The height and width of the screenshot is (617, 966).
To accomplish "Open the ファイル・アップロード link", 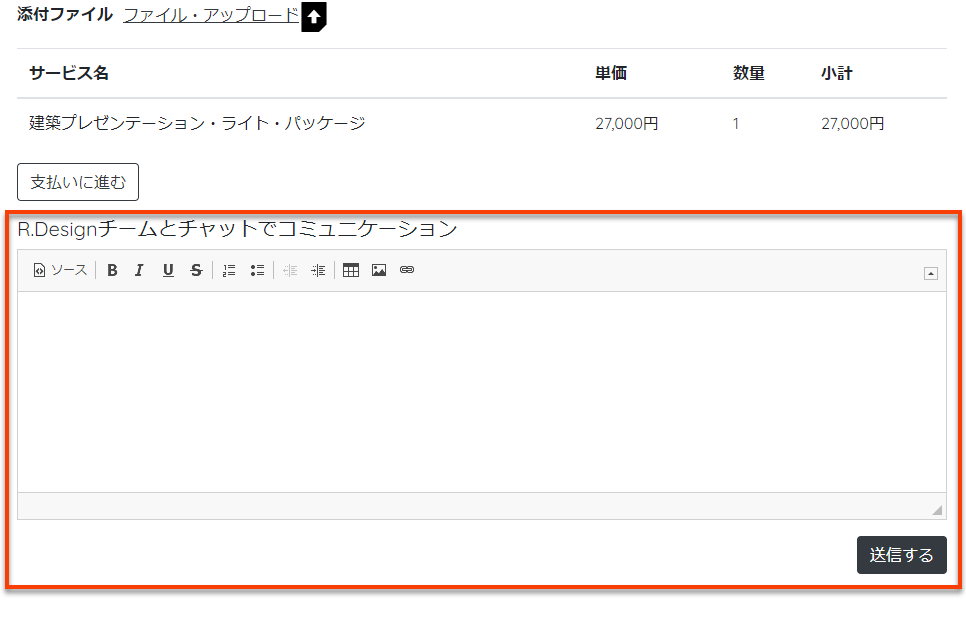I will 211,15.
